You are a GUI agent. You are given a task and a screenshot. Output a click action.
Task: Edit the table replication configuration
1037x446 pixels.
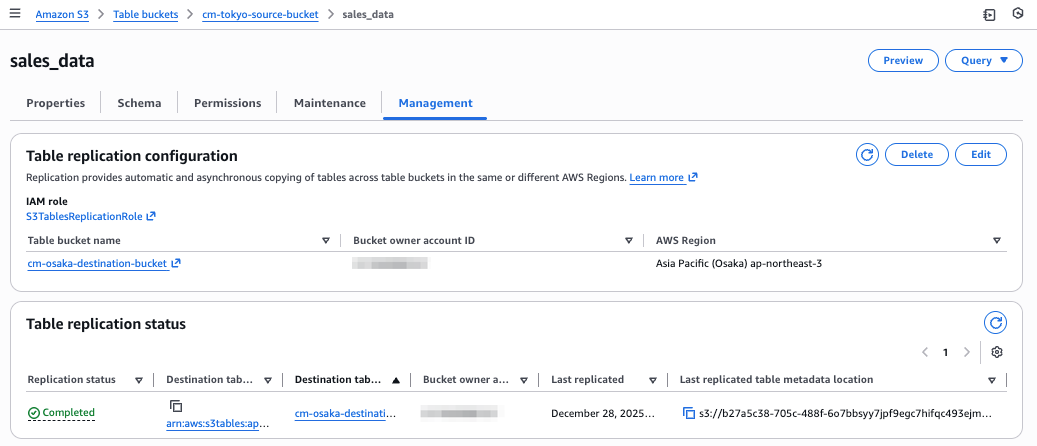(x=981, y=155)
